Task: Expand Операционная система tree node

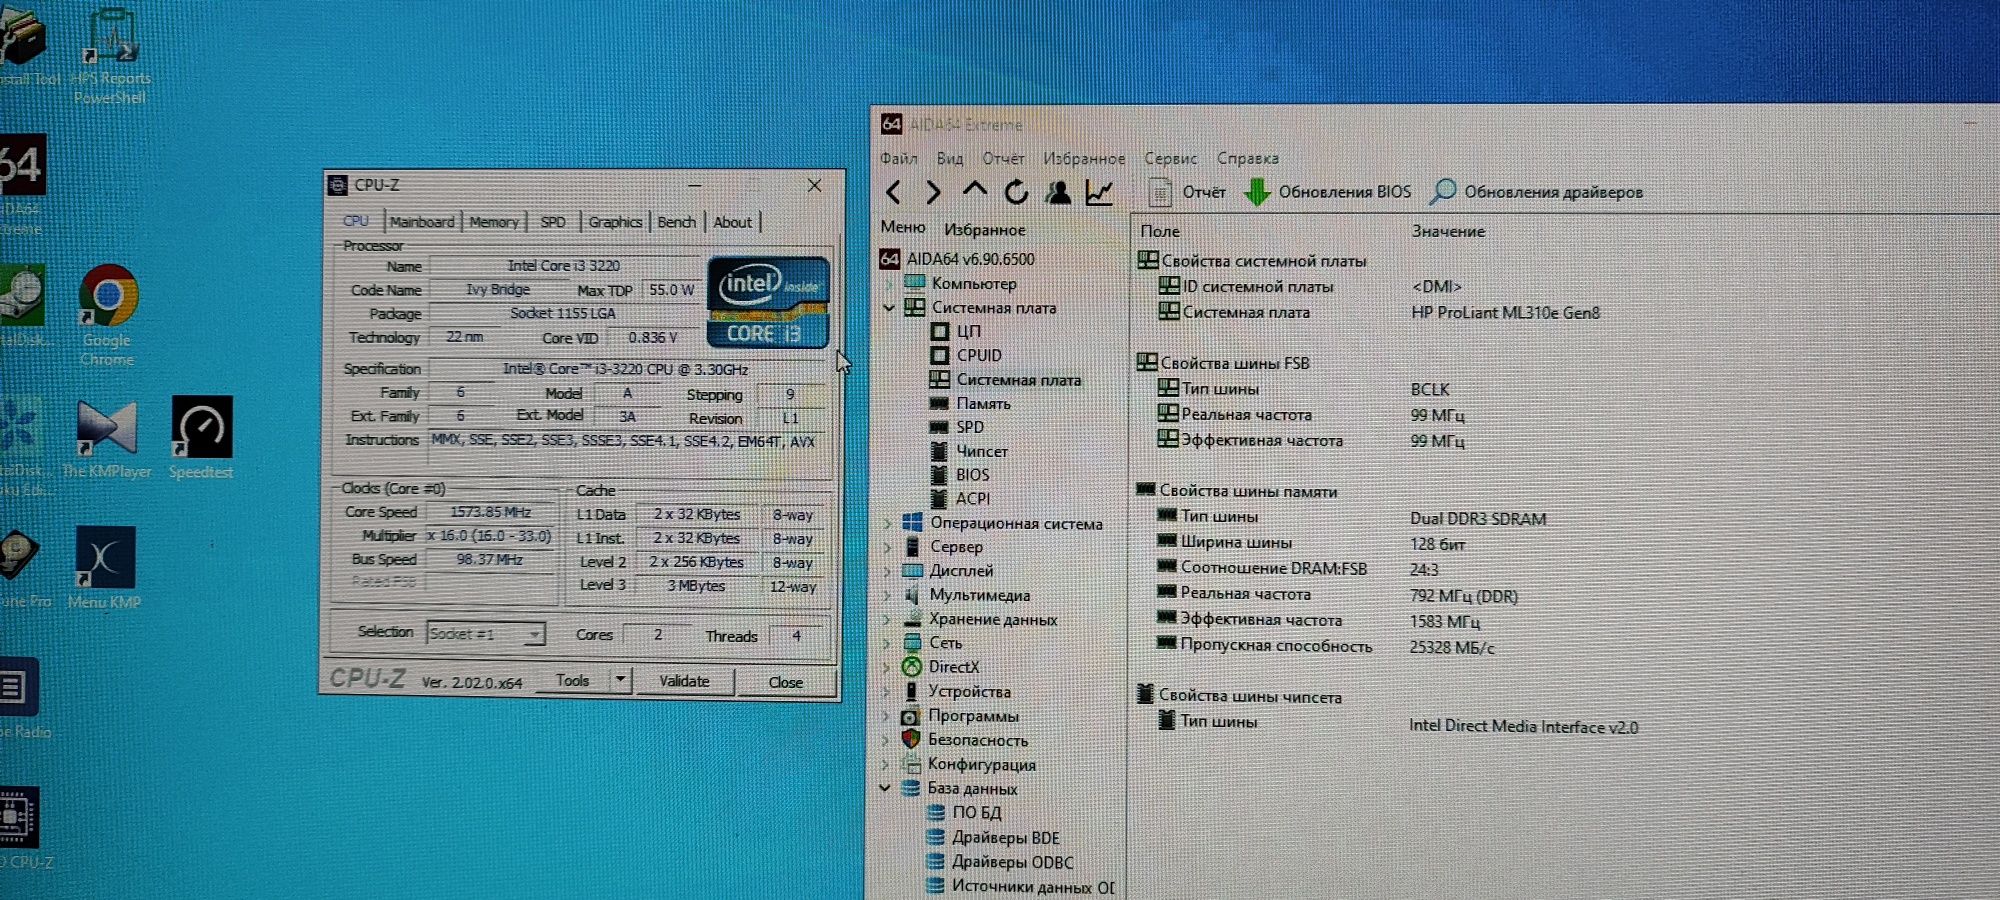Action: [x=887, y=523]
